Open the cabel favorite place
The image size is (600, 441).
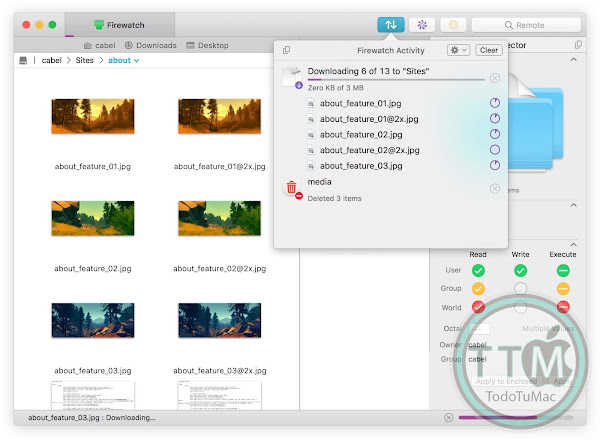99,46
